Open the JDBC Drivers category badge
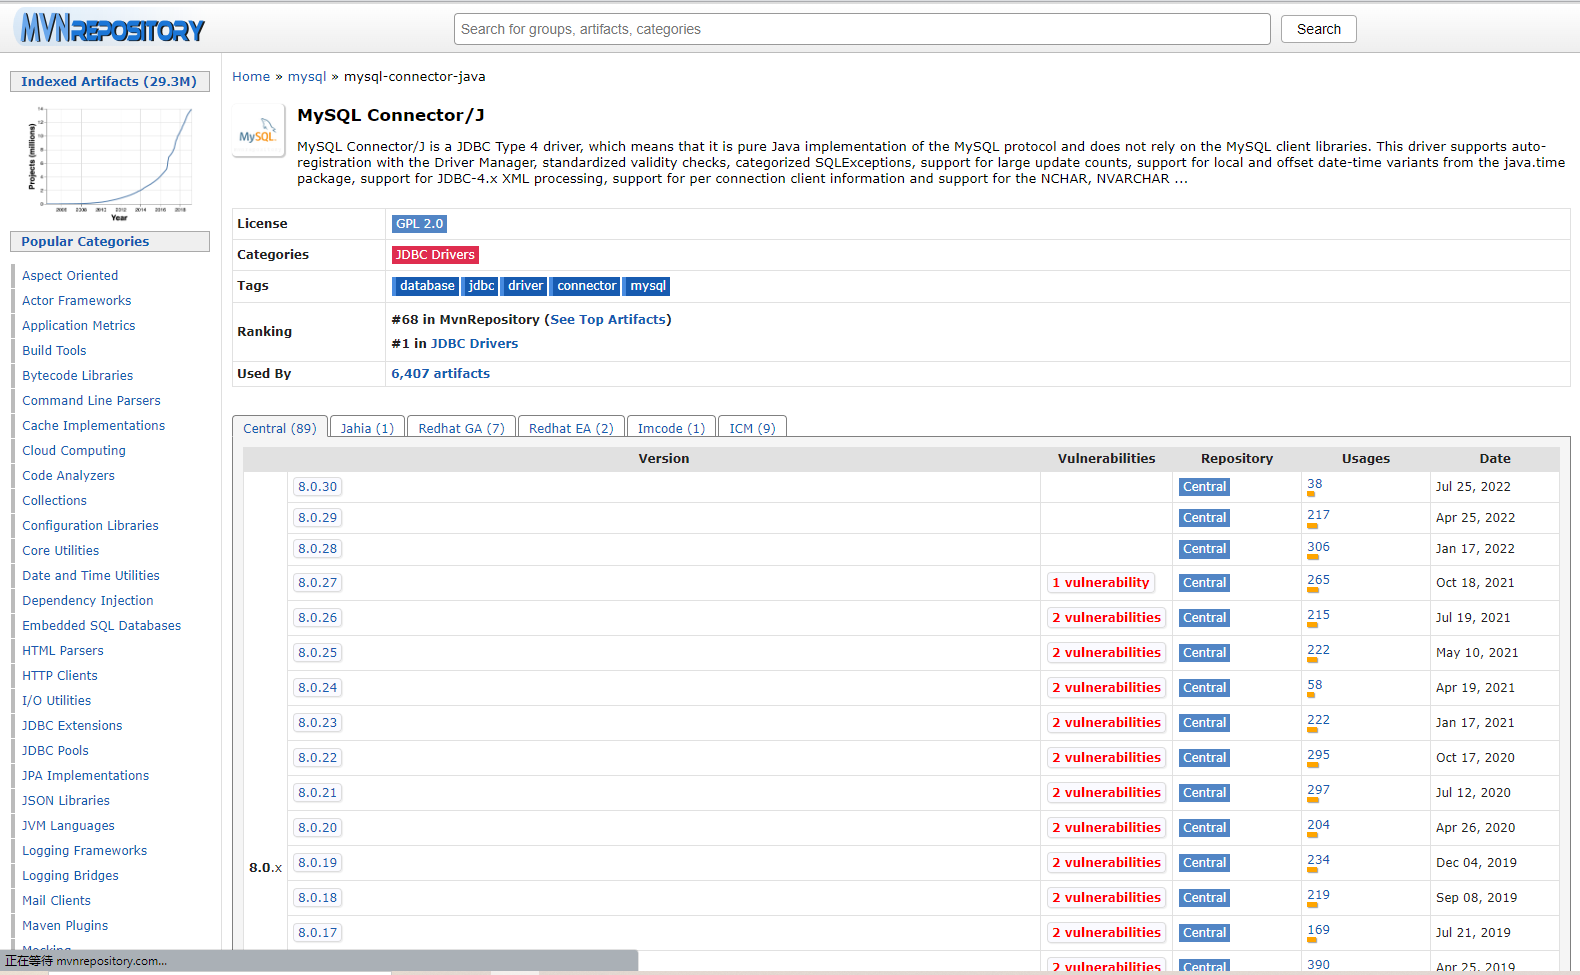 pyautogui.click(x=435, y=255)
